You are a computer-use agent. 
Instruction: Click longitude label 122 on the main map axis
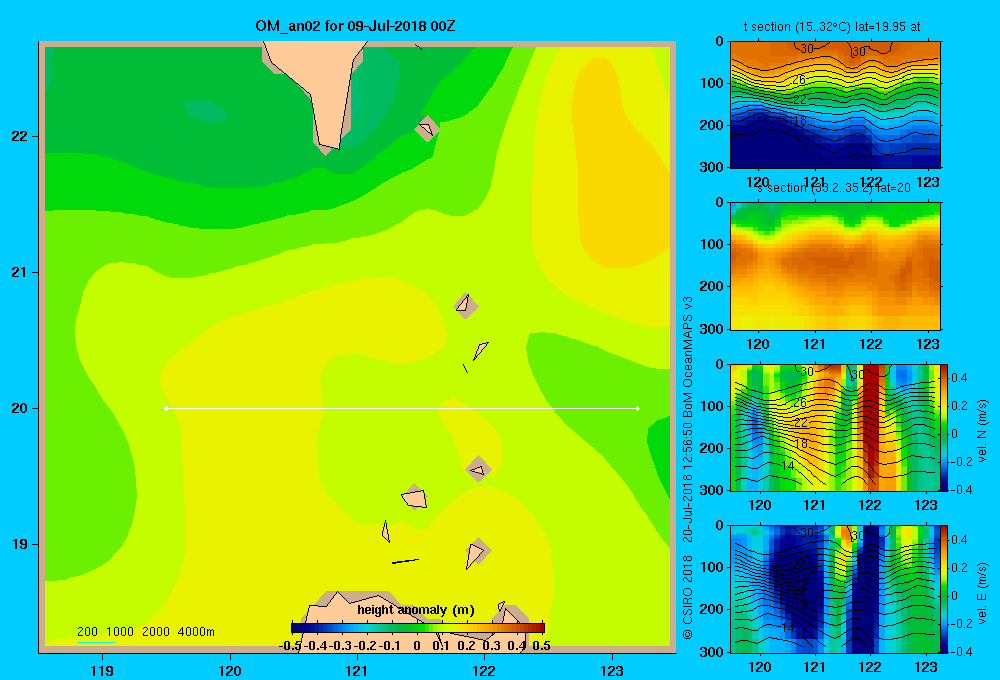[x=484, y=670]
